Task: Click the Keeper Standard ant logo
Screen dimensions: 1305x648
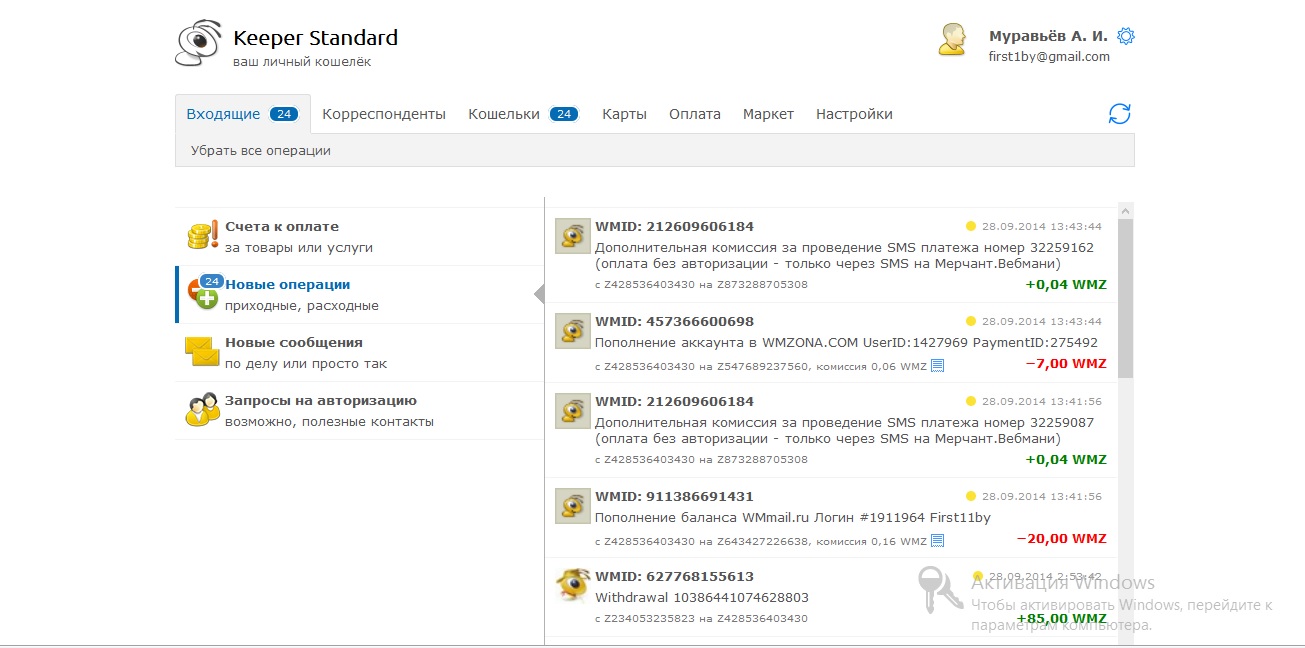Action: tap(197, 45)
